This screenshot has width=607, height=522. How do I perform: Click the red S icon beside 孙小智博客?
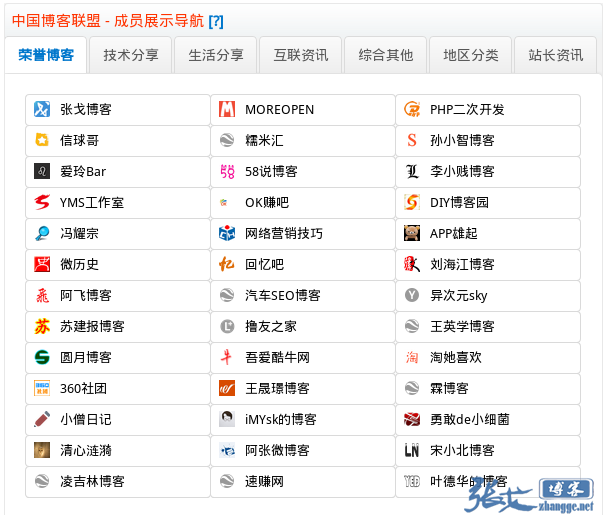pyautogui.click(x=412, y=140)
